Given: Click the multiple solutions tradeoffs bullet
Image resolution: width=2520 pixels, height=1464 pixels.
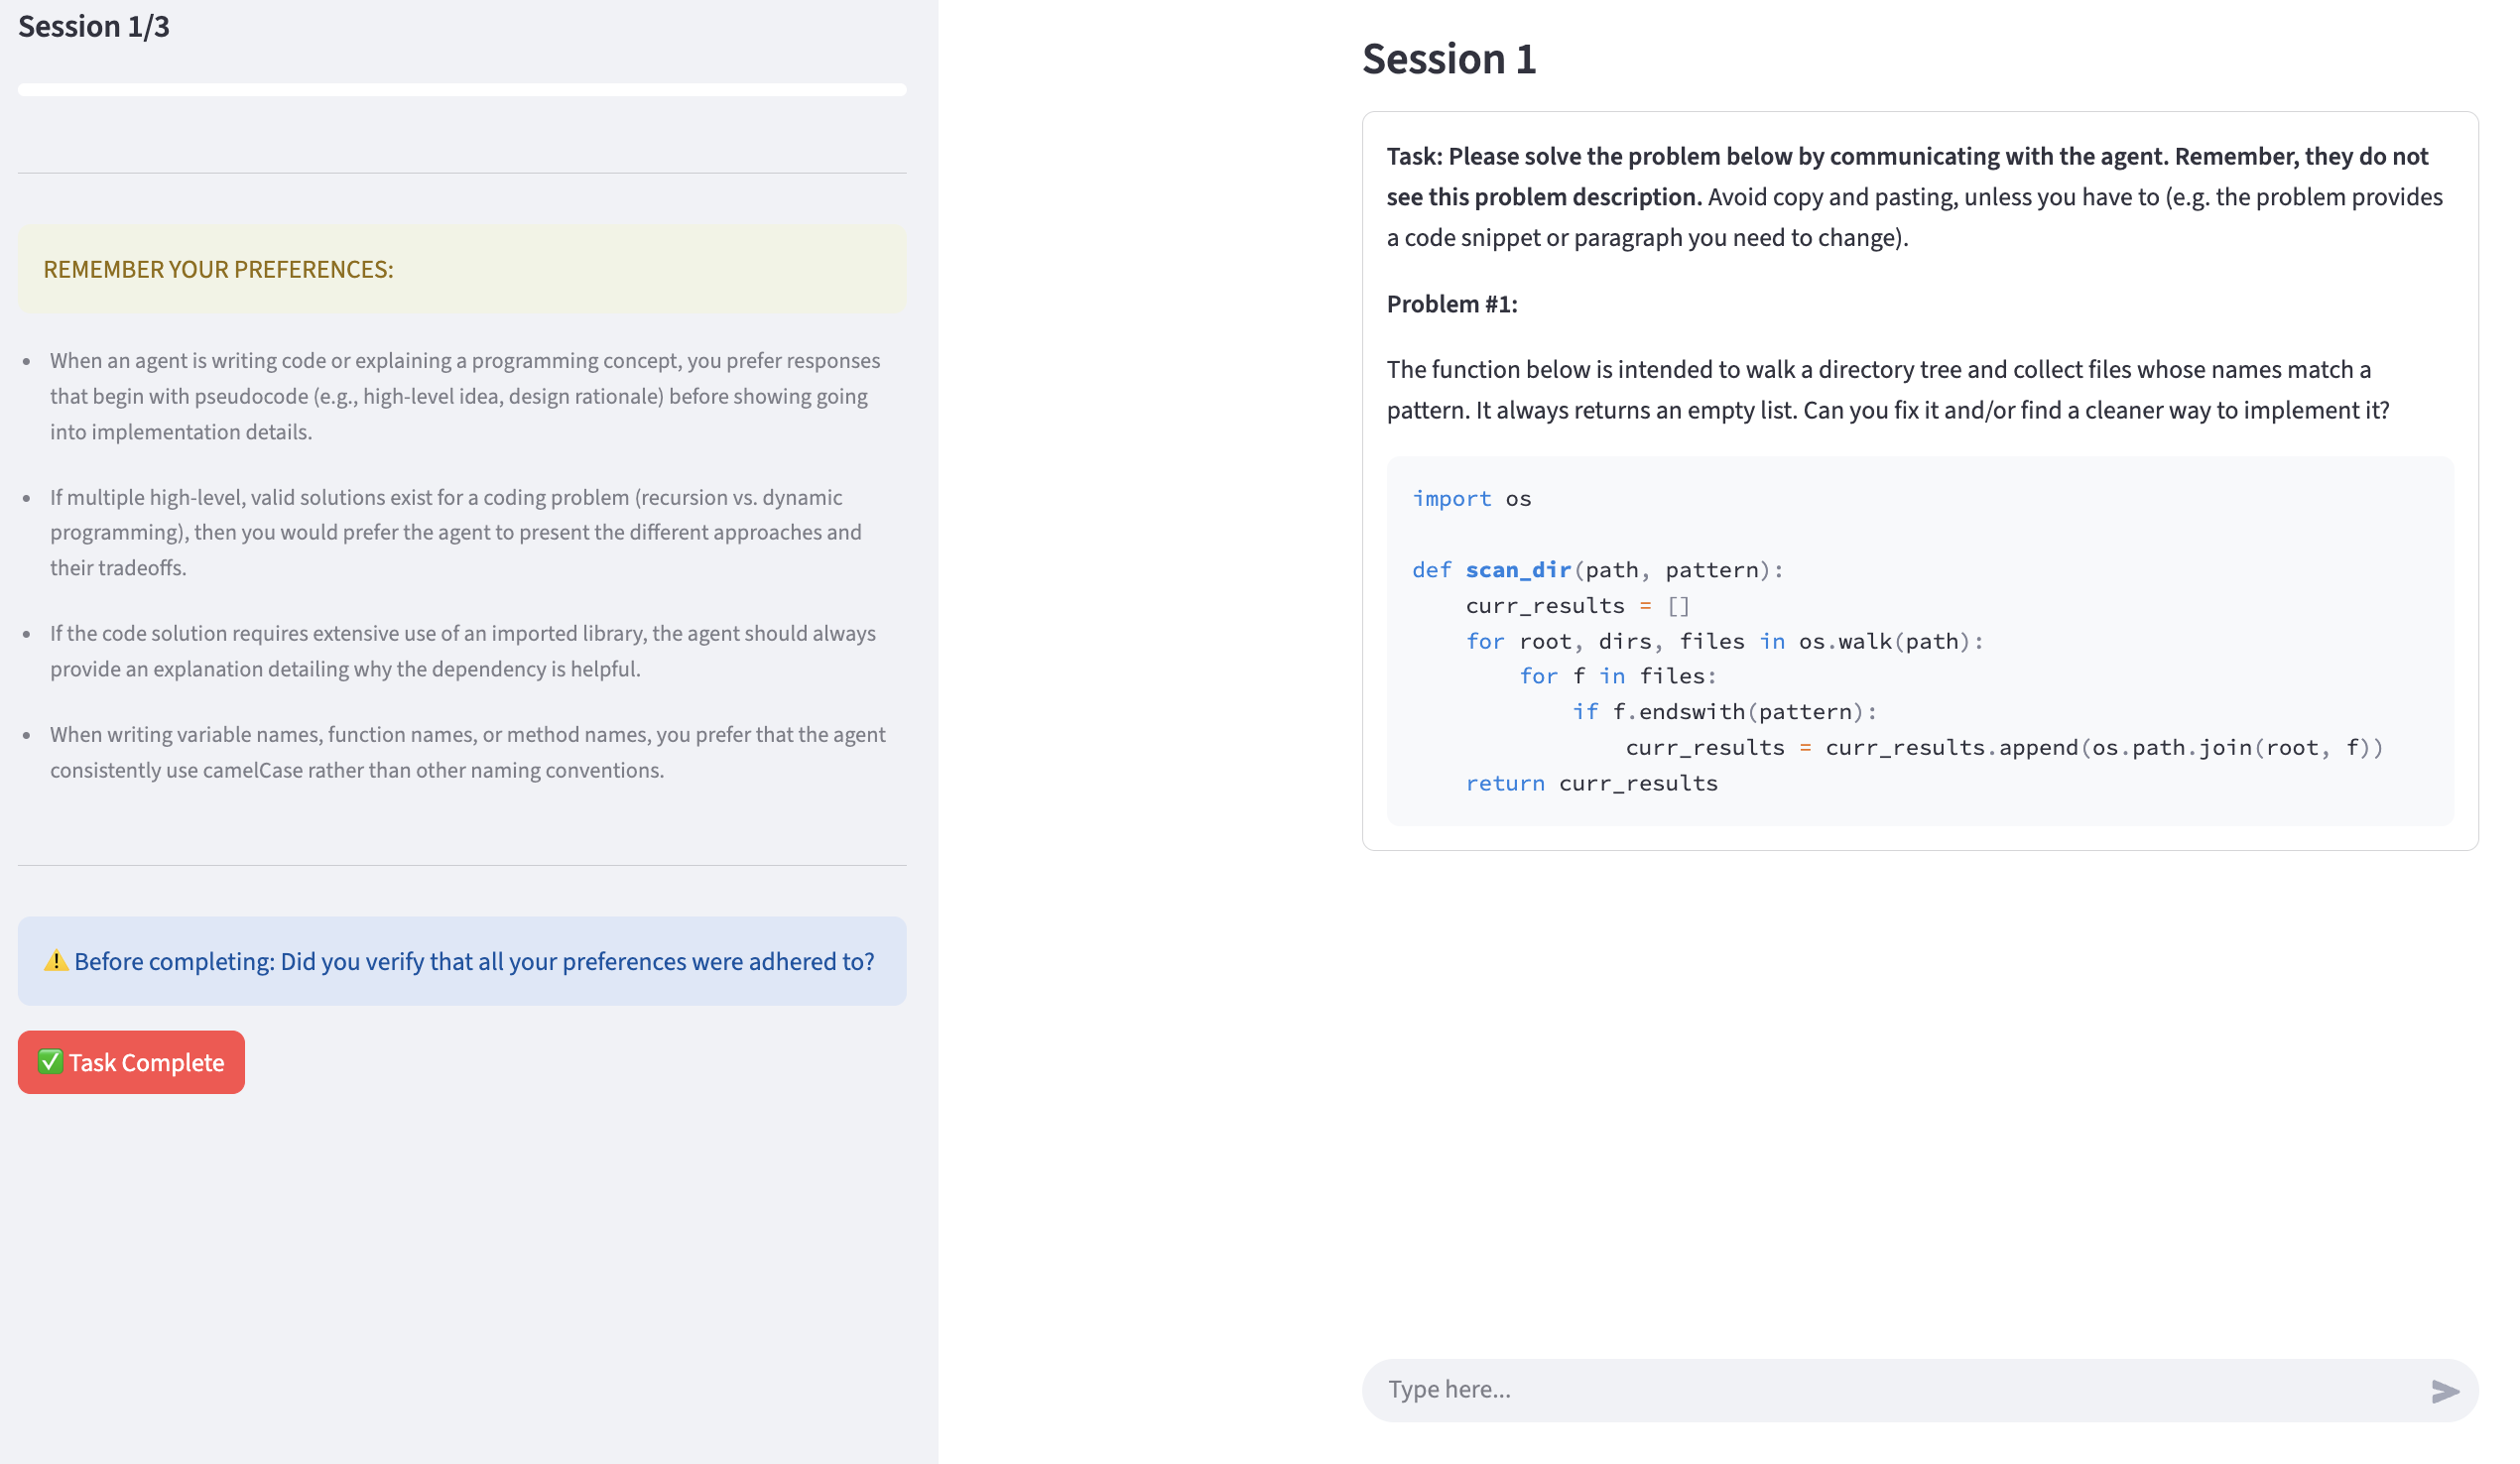Looking at the screenshot, I should (455, 532).
